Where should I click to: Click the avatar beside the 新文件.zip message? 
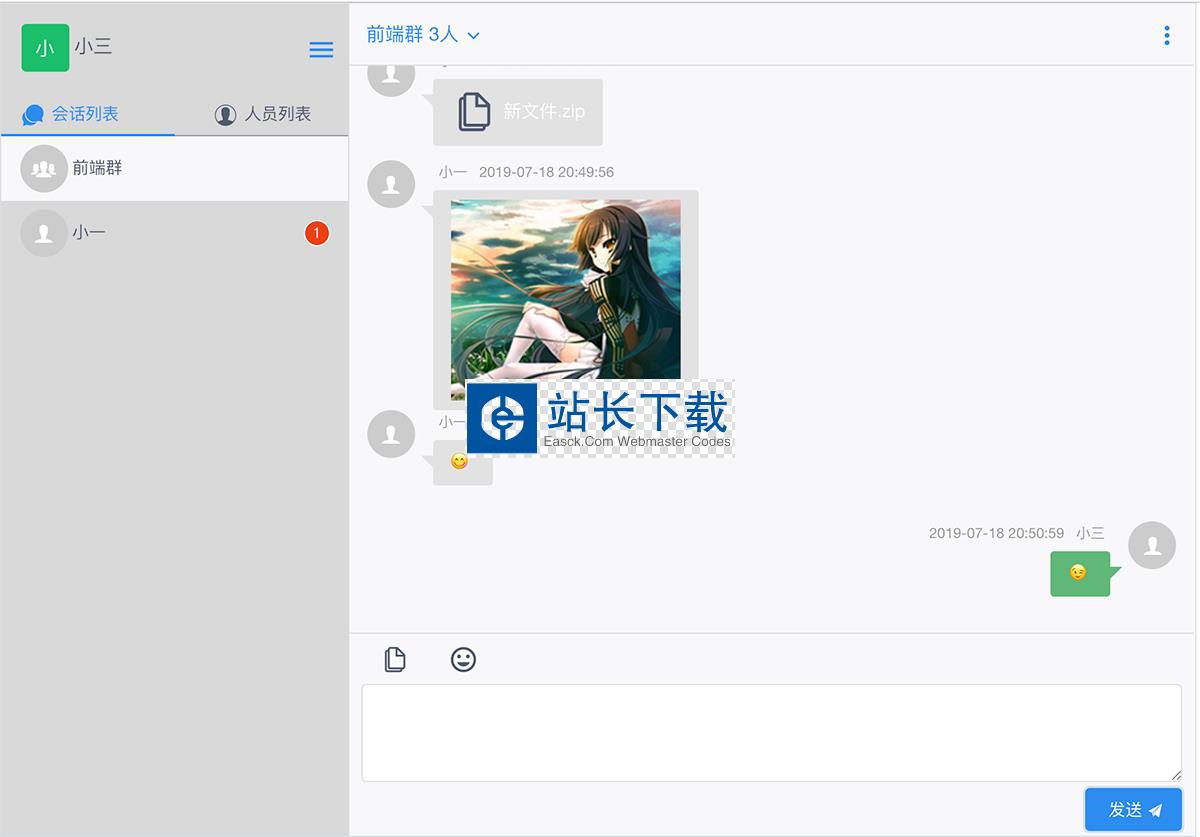(391, 78)
